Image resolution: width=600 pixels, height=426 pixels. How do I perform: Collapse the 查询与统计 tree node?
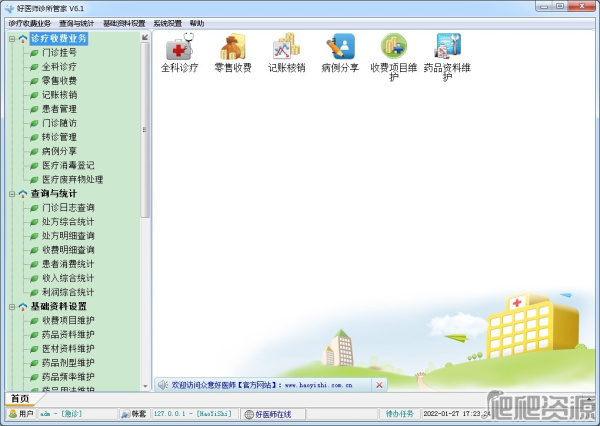coord(11,193)
